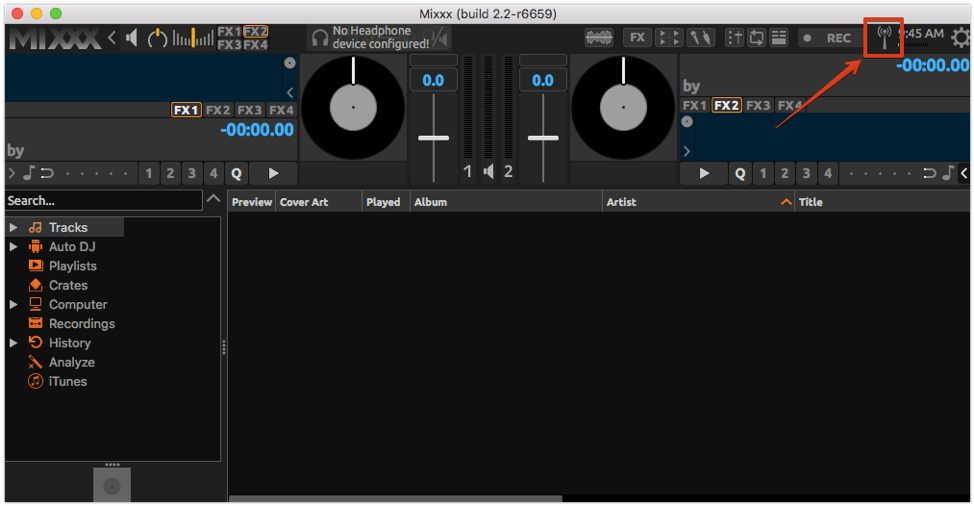Enable FX3 on deck 1
Image resolution: width=974 pixels, height=506 pixels.
tap(249, 110)
